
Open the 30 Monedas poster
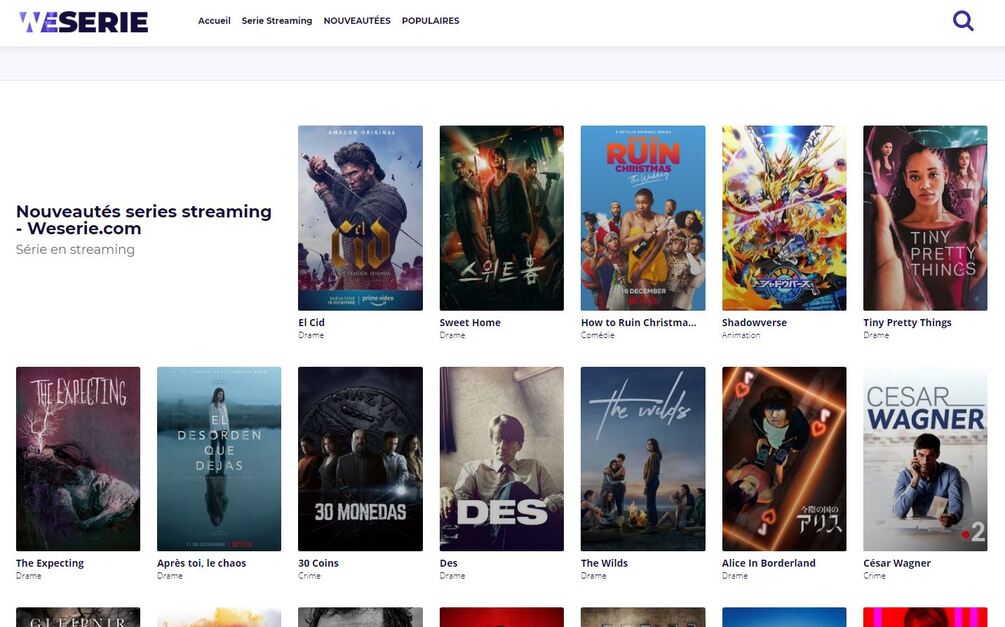pyautogui.click(x=360, y=459)
